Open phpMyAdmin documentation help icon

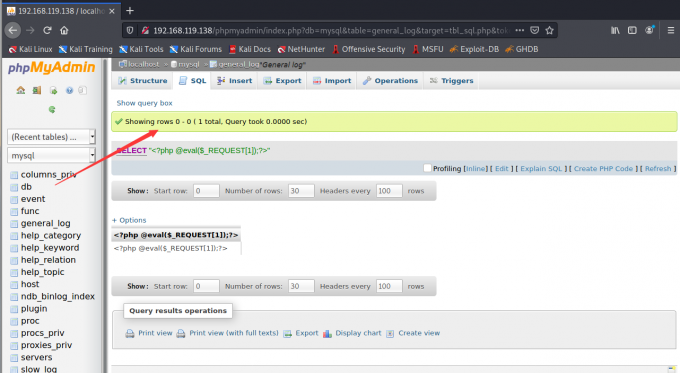[x=69, y=90]
